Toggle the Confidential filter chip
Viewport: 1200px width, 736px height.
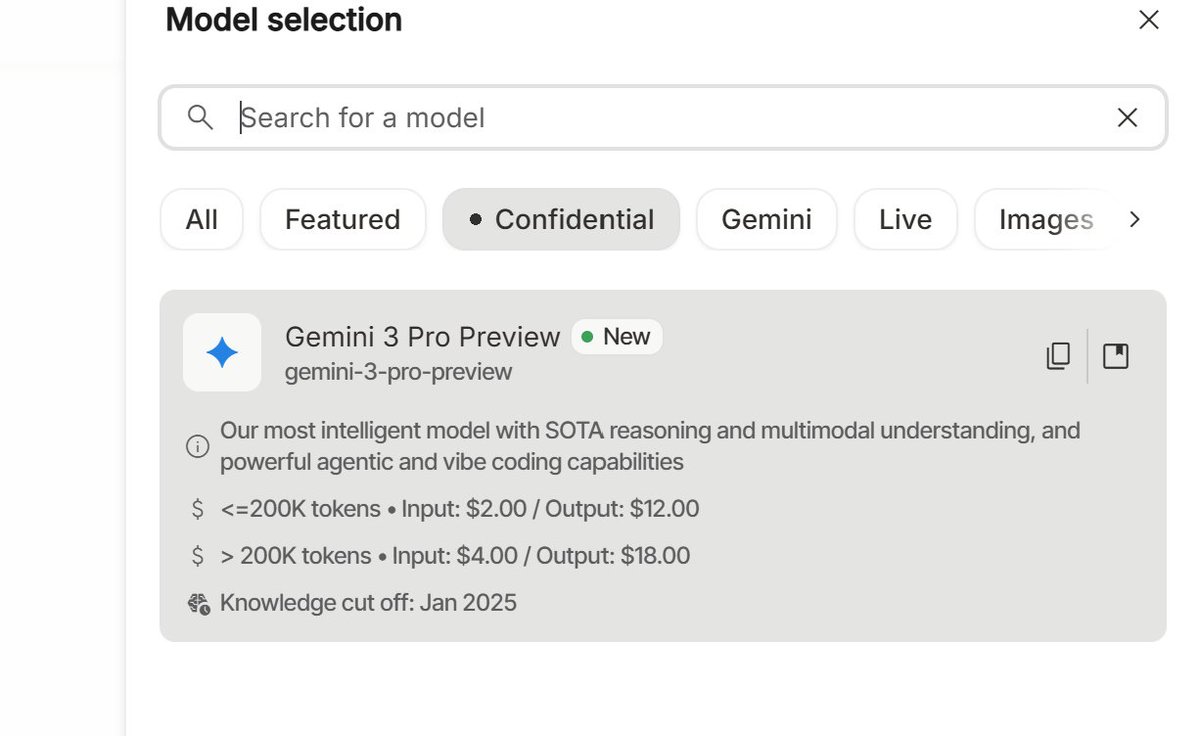pos(561,219)
